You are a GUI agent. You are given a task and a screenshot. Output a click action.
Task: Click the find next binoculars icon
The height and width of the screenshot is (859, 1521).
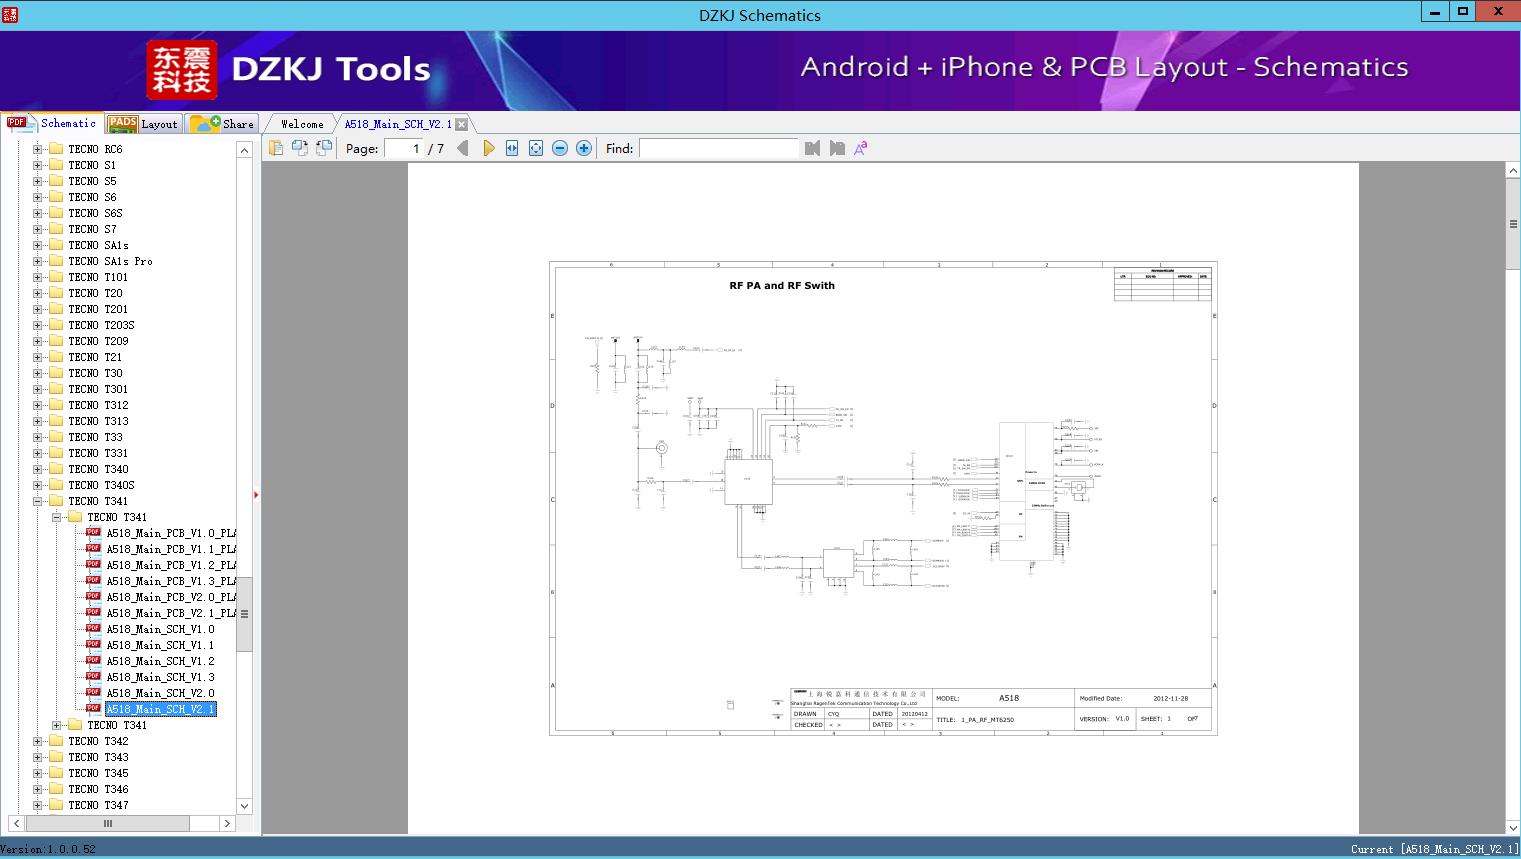[x=837, y=148]
